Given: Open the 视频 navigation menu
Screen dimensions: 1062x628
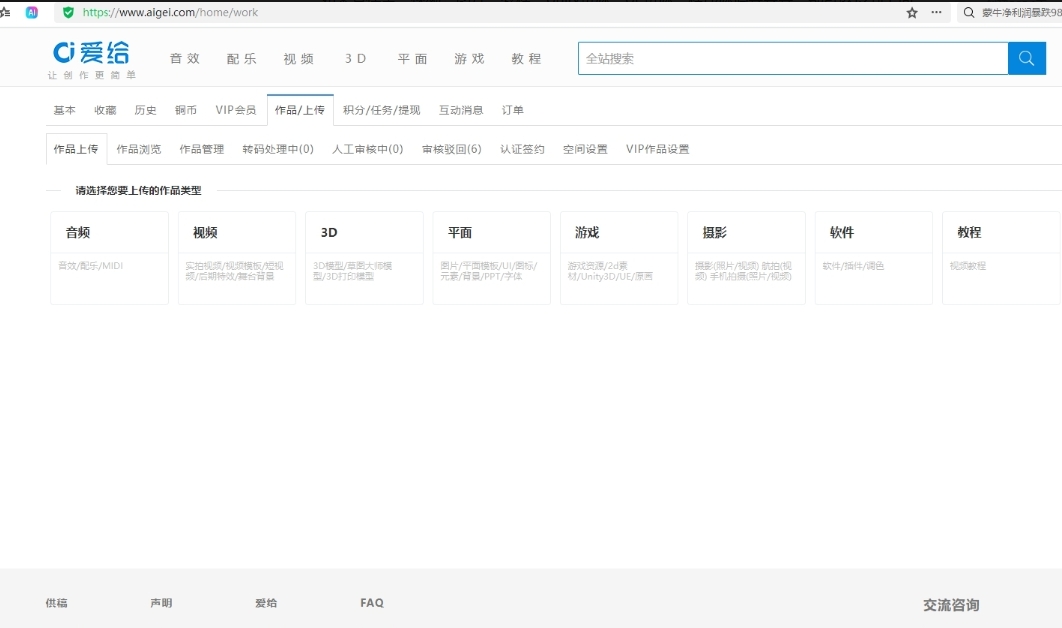Looking at the screenshot, I should pos(299,59).
